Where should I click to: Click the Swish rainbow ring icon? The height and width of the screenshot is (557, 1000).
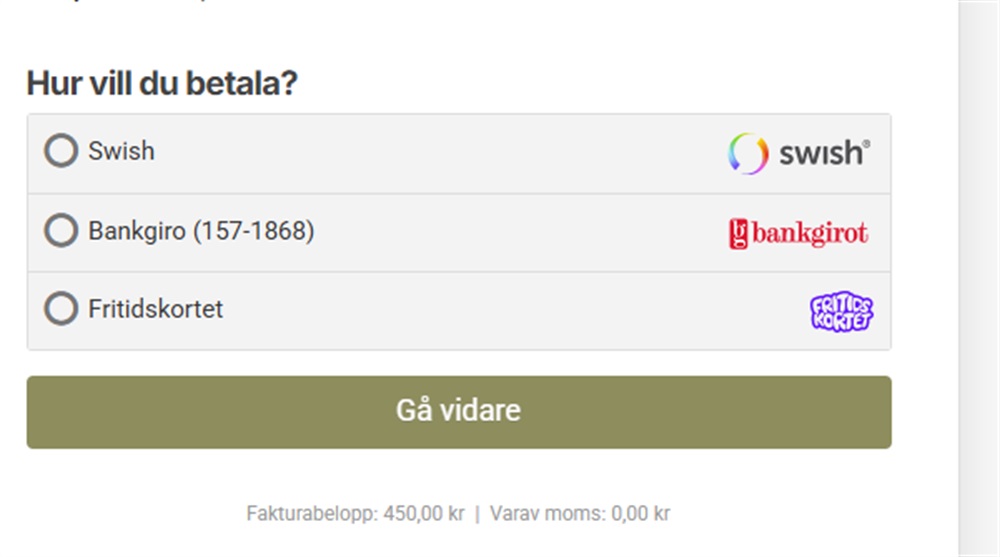[747, 154]
